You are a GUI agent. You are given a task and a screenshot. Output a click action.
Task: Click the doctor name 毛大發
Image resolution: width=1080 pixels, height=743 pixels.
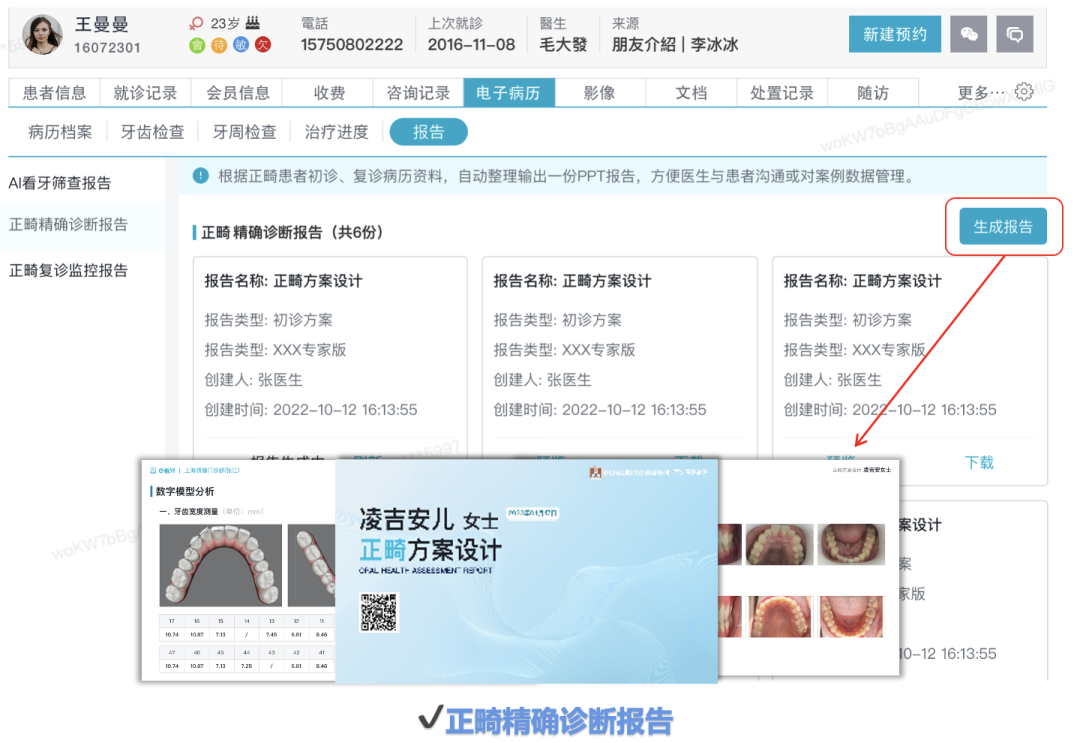point(563,45)
